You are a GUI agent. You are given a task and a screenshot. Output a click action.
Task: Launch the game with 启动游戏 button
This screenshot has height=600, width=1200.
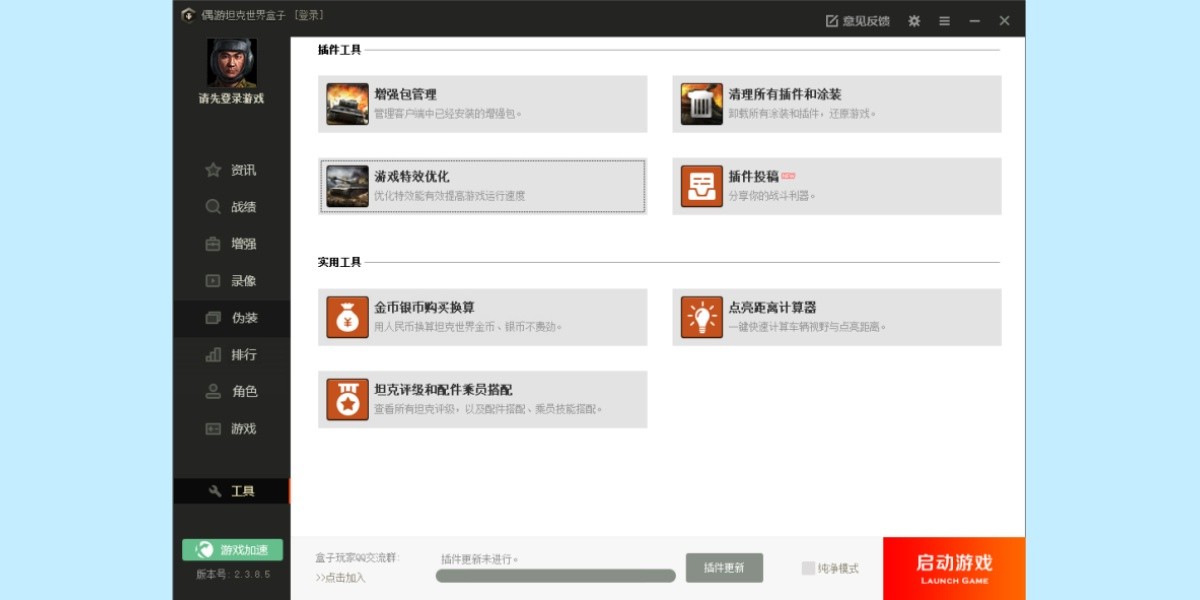[x=954, y=568]
